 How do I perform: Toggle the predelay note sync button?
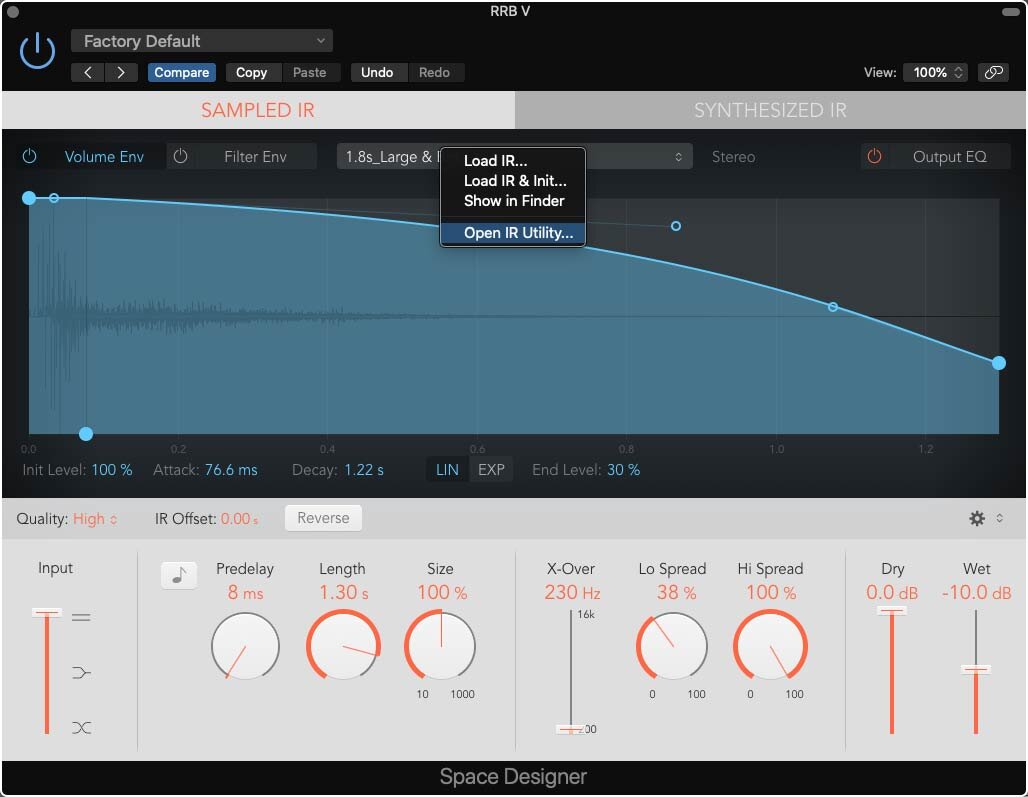[x=179, y=575]
